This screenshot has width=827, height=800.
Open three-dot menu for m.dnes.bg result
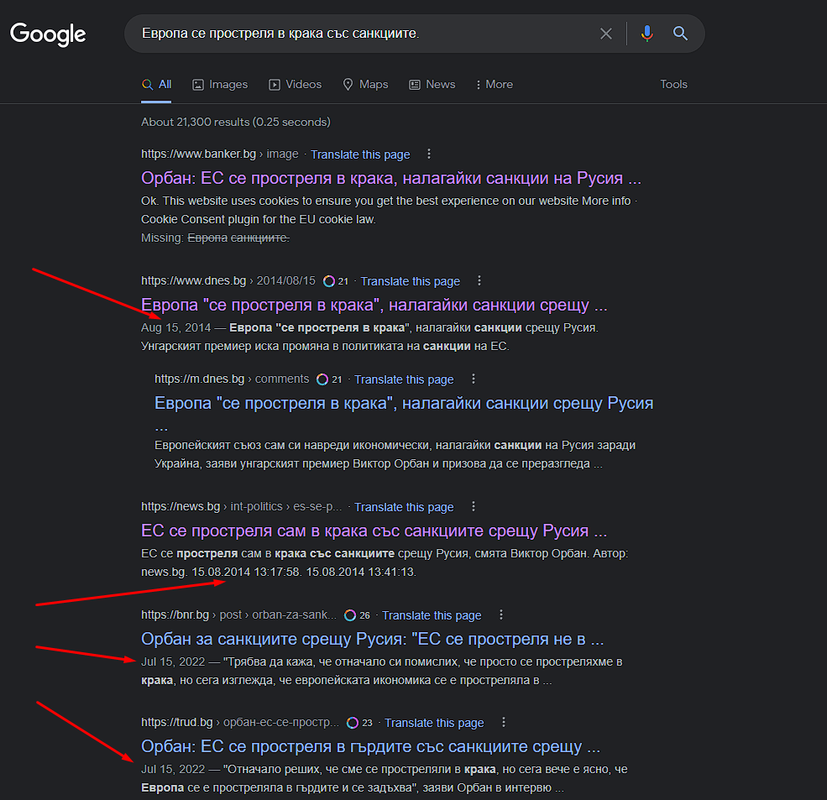tap(473, 379)
